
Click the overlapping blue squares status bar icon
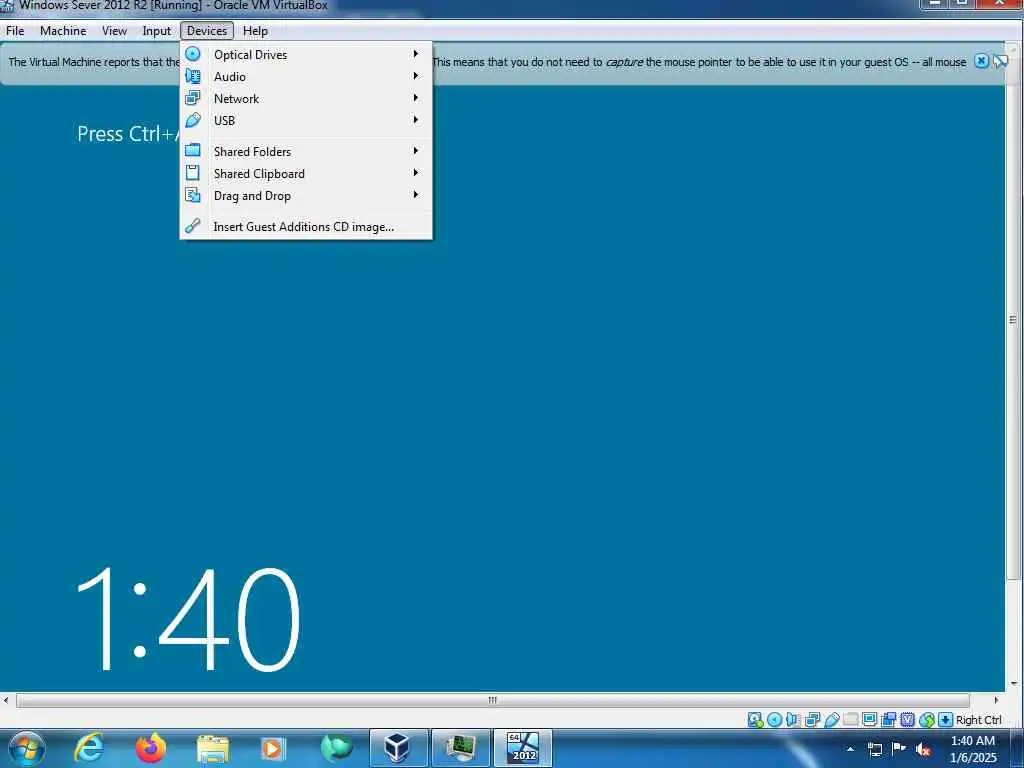click(x=888, y=720)
